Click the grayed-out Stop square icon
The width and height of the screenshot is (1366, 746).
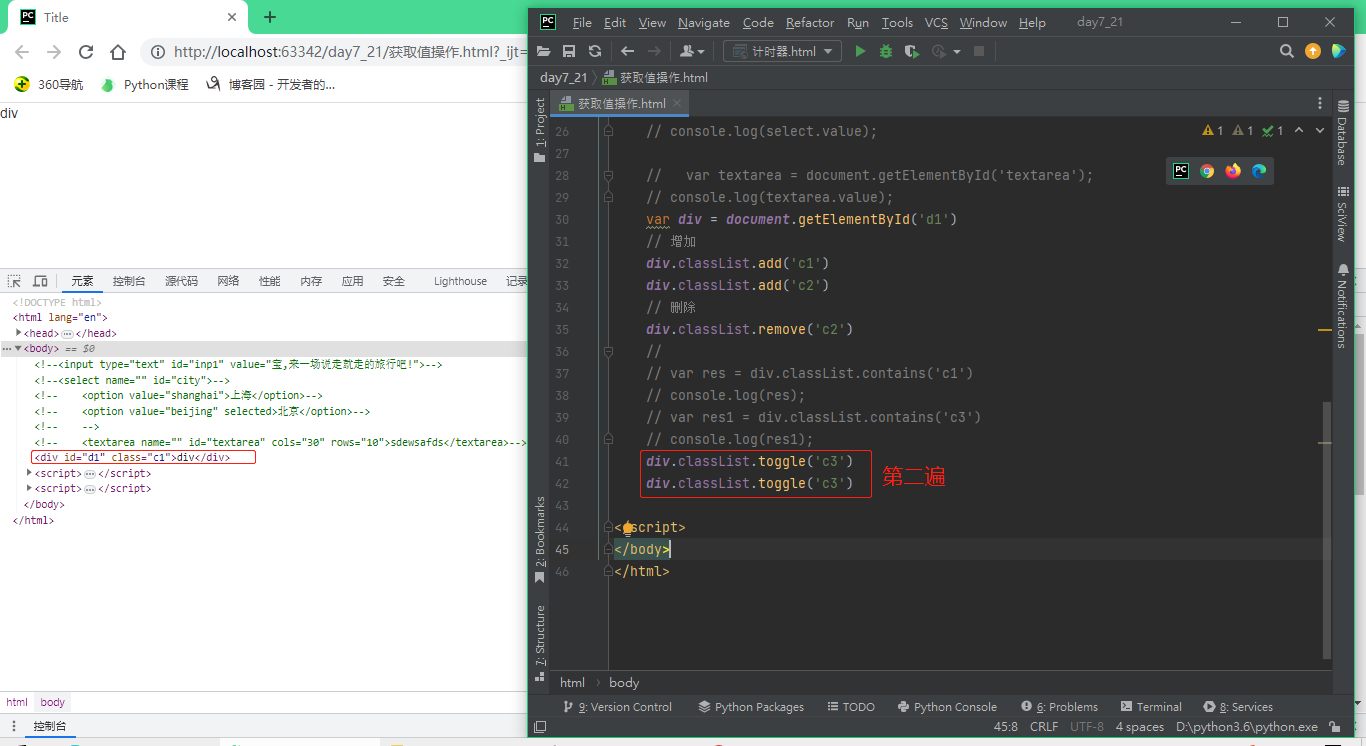979,51
